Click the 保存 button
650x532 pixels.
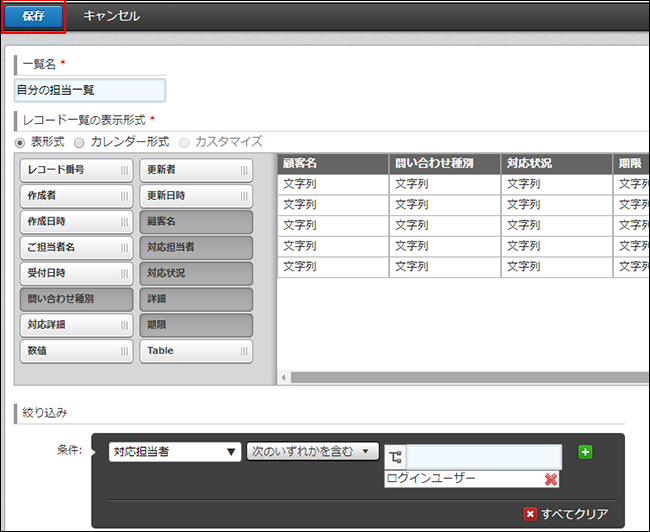point(33,16)
